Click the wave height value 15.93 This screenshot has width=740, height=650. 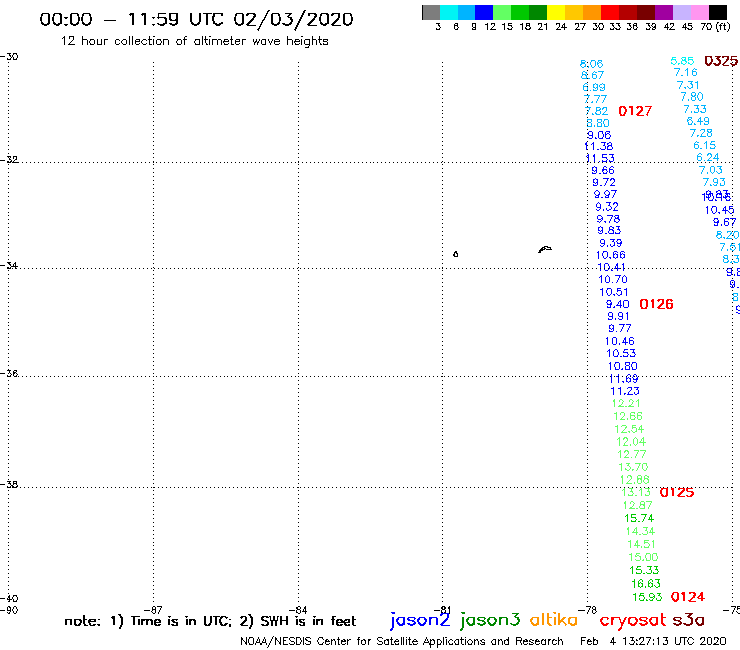(x=647, y=597)
